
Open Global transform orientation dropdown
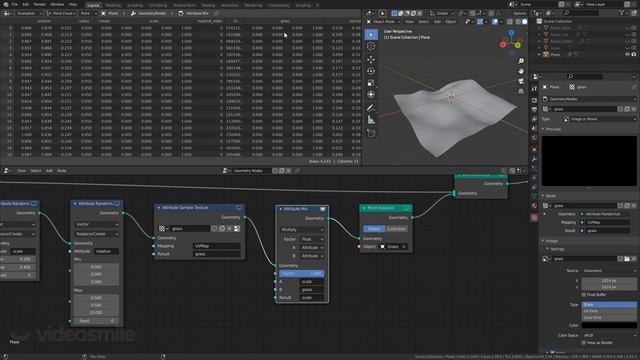click(442, 13)
